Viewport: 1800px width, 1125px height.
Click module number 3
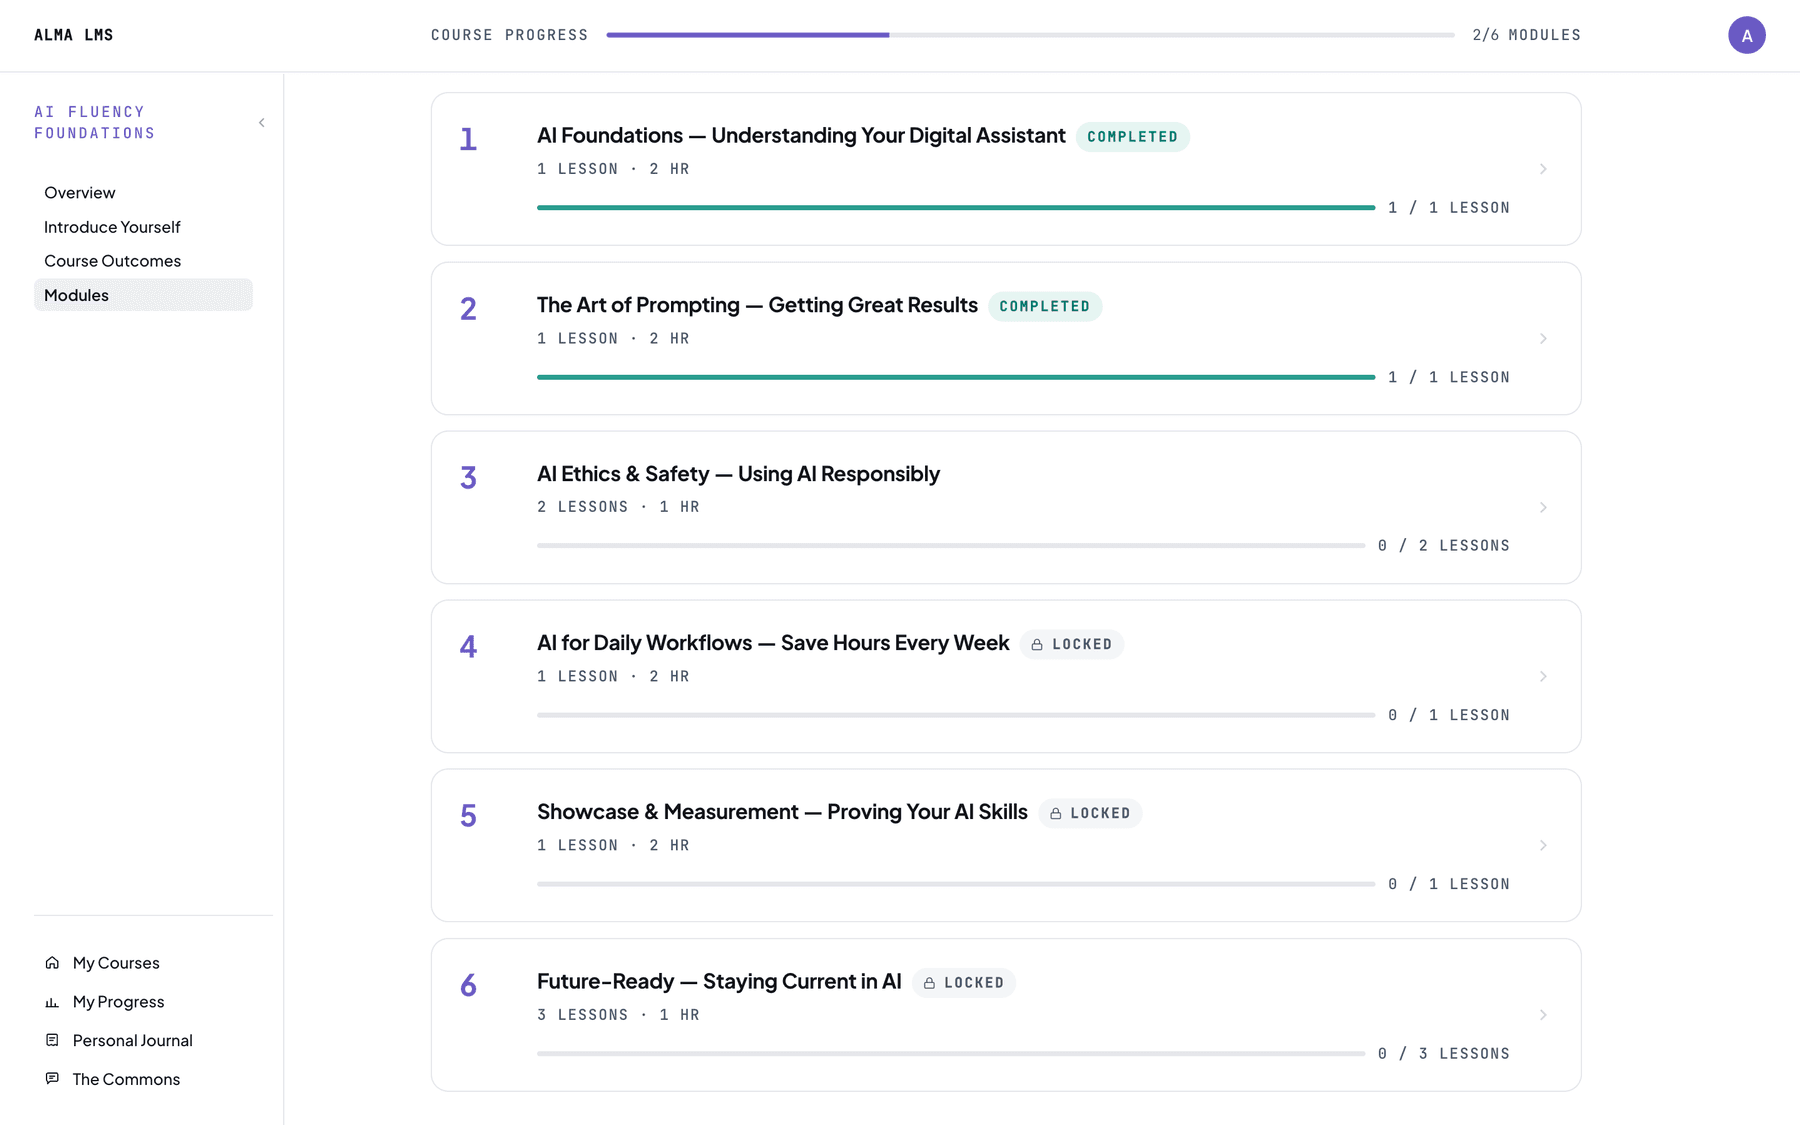[468, 478]
